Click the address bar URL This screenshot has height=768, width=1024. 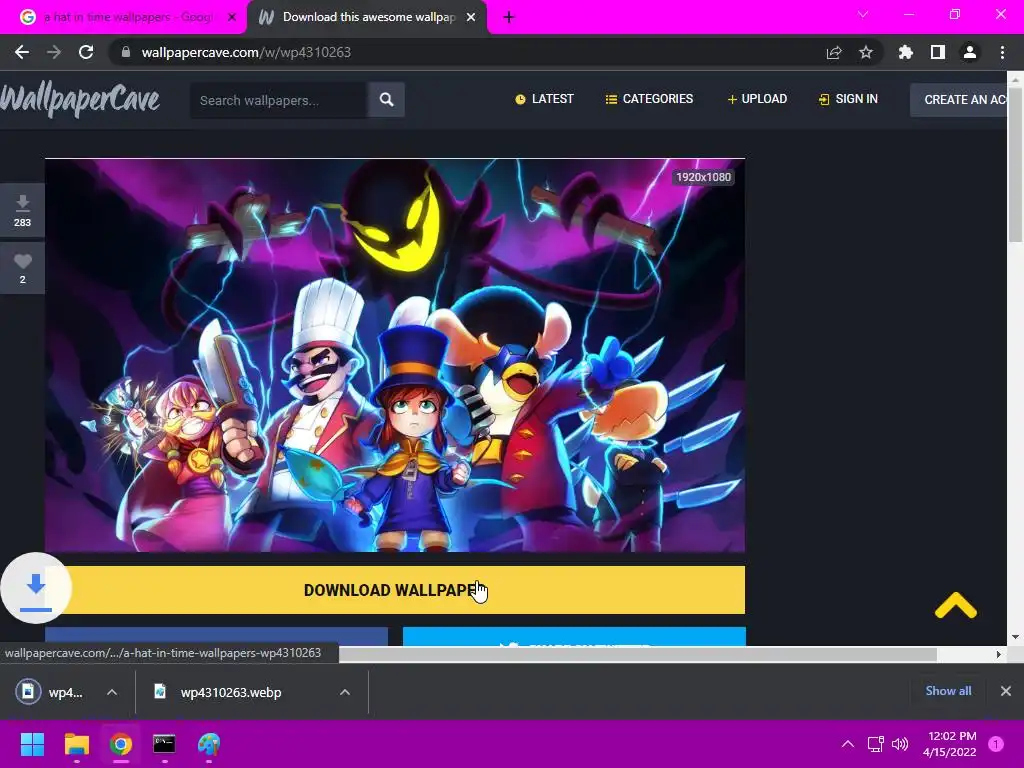(x=246, y=52)
